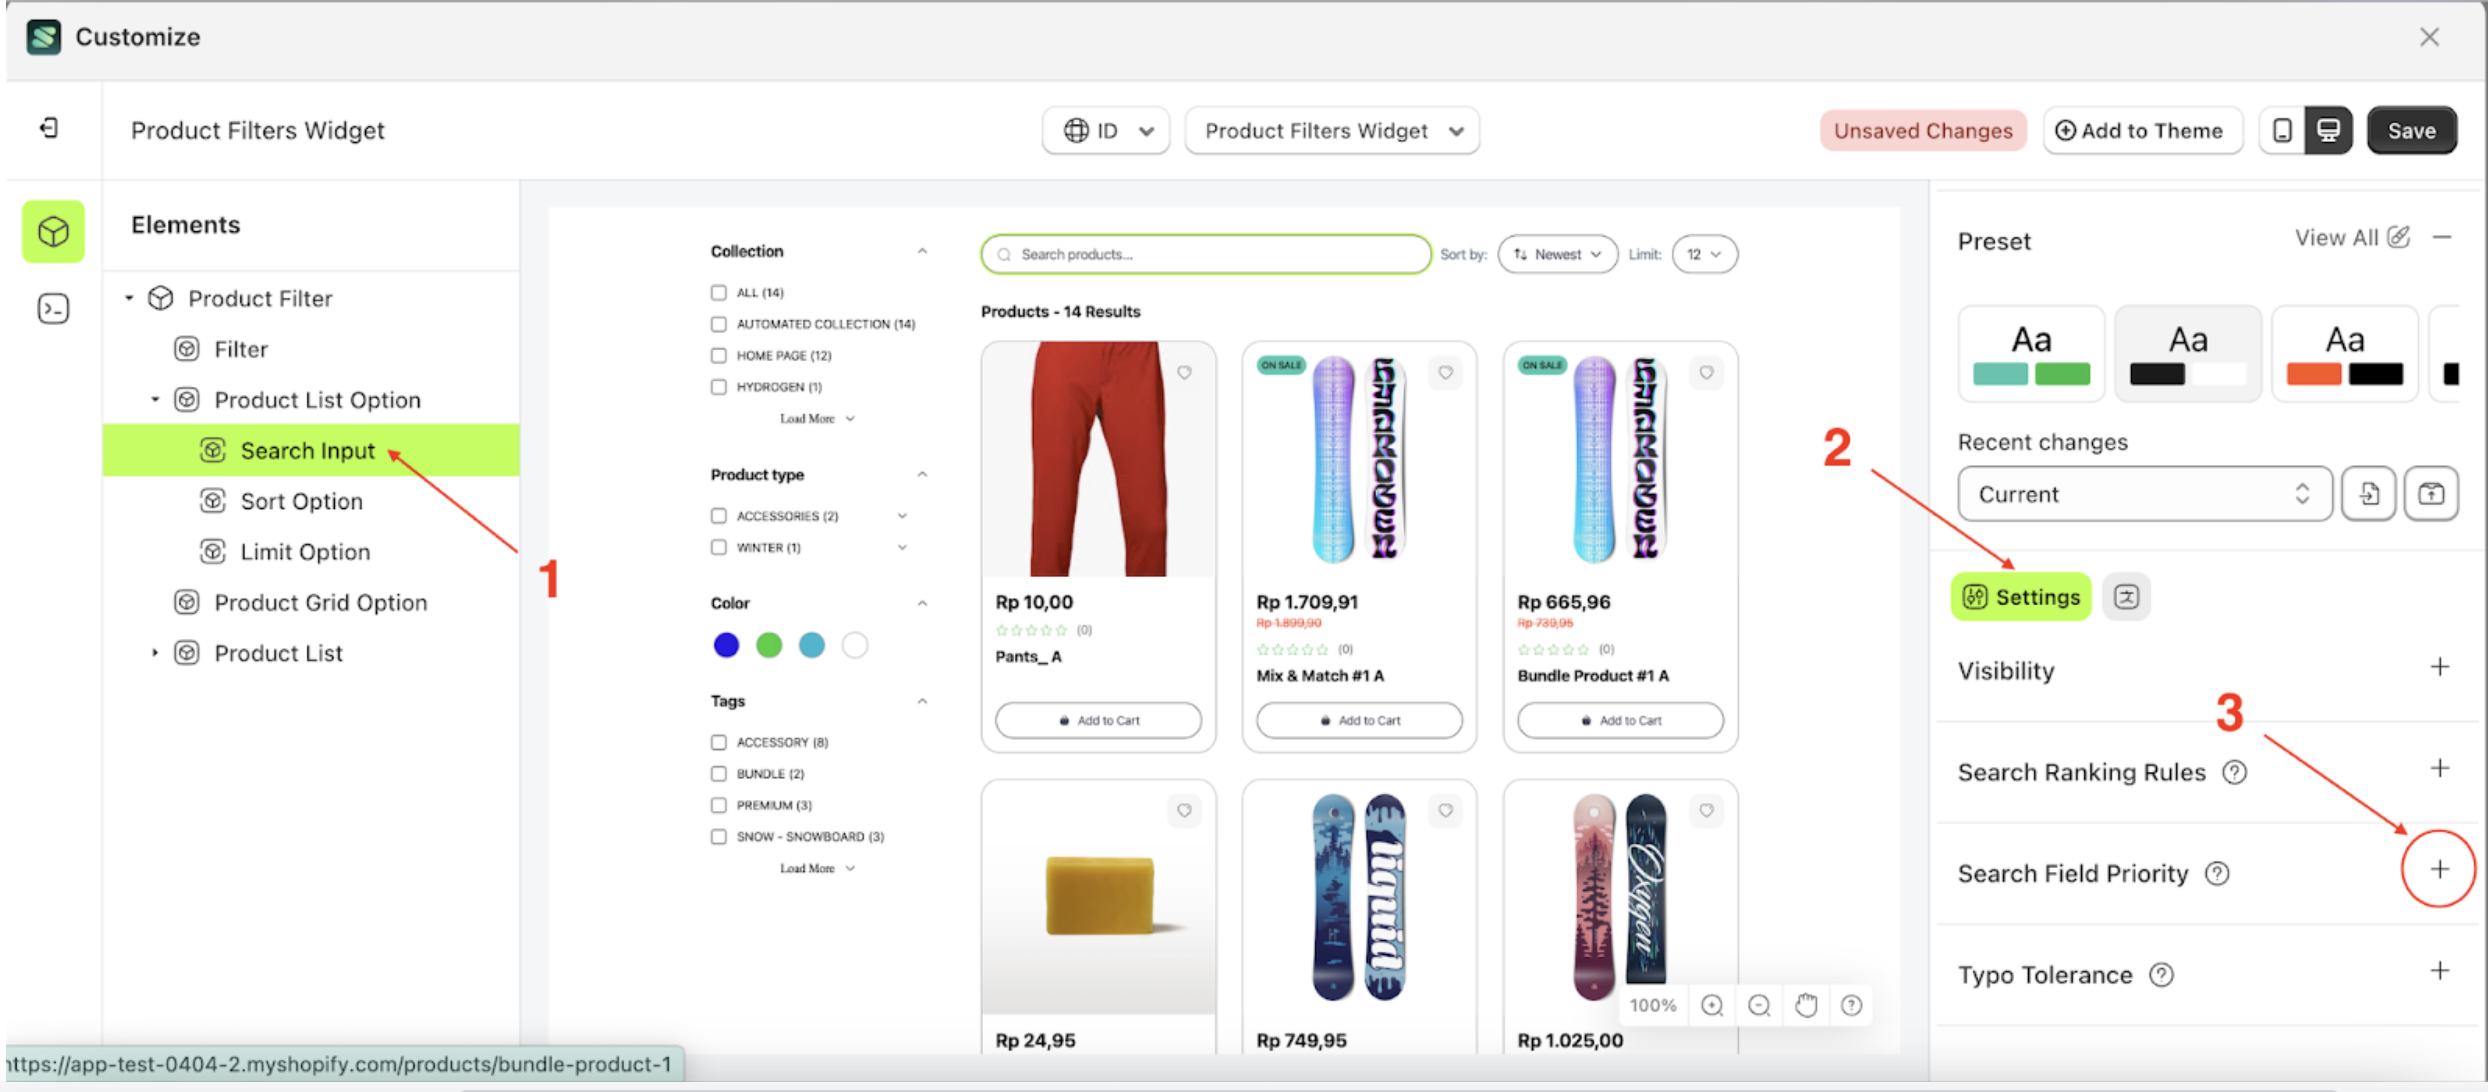Image resolution: width=2488 pixels, height=1092 pixels.
Task: Open the code console sidebar icon
Action: (x=53, y=308)
